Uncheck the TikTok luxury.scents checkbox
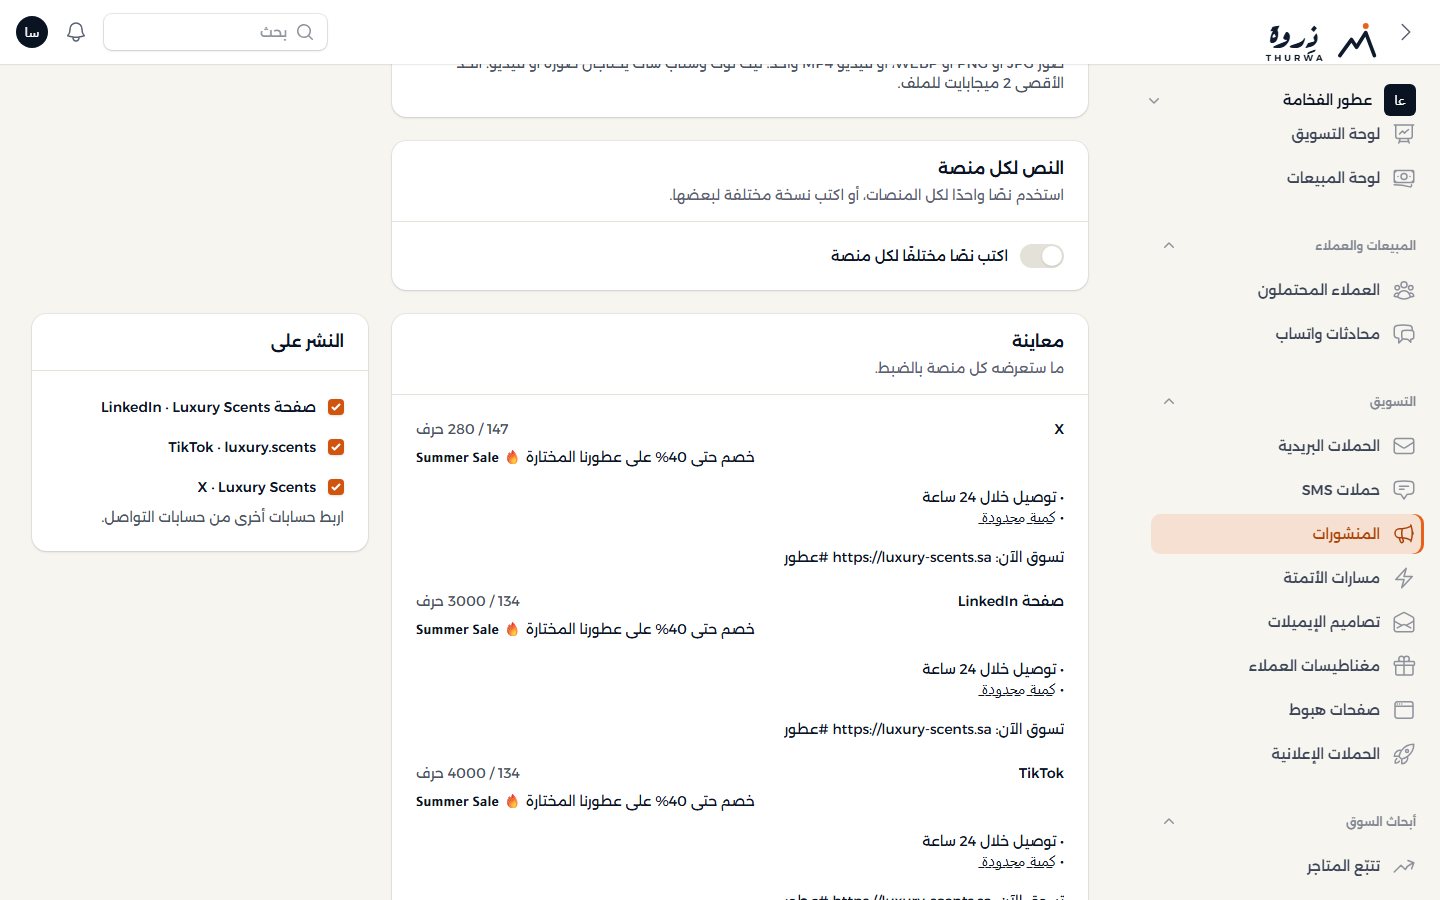1440x900 pixels. [336, 447]
